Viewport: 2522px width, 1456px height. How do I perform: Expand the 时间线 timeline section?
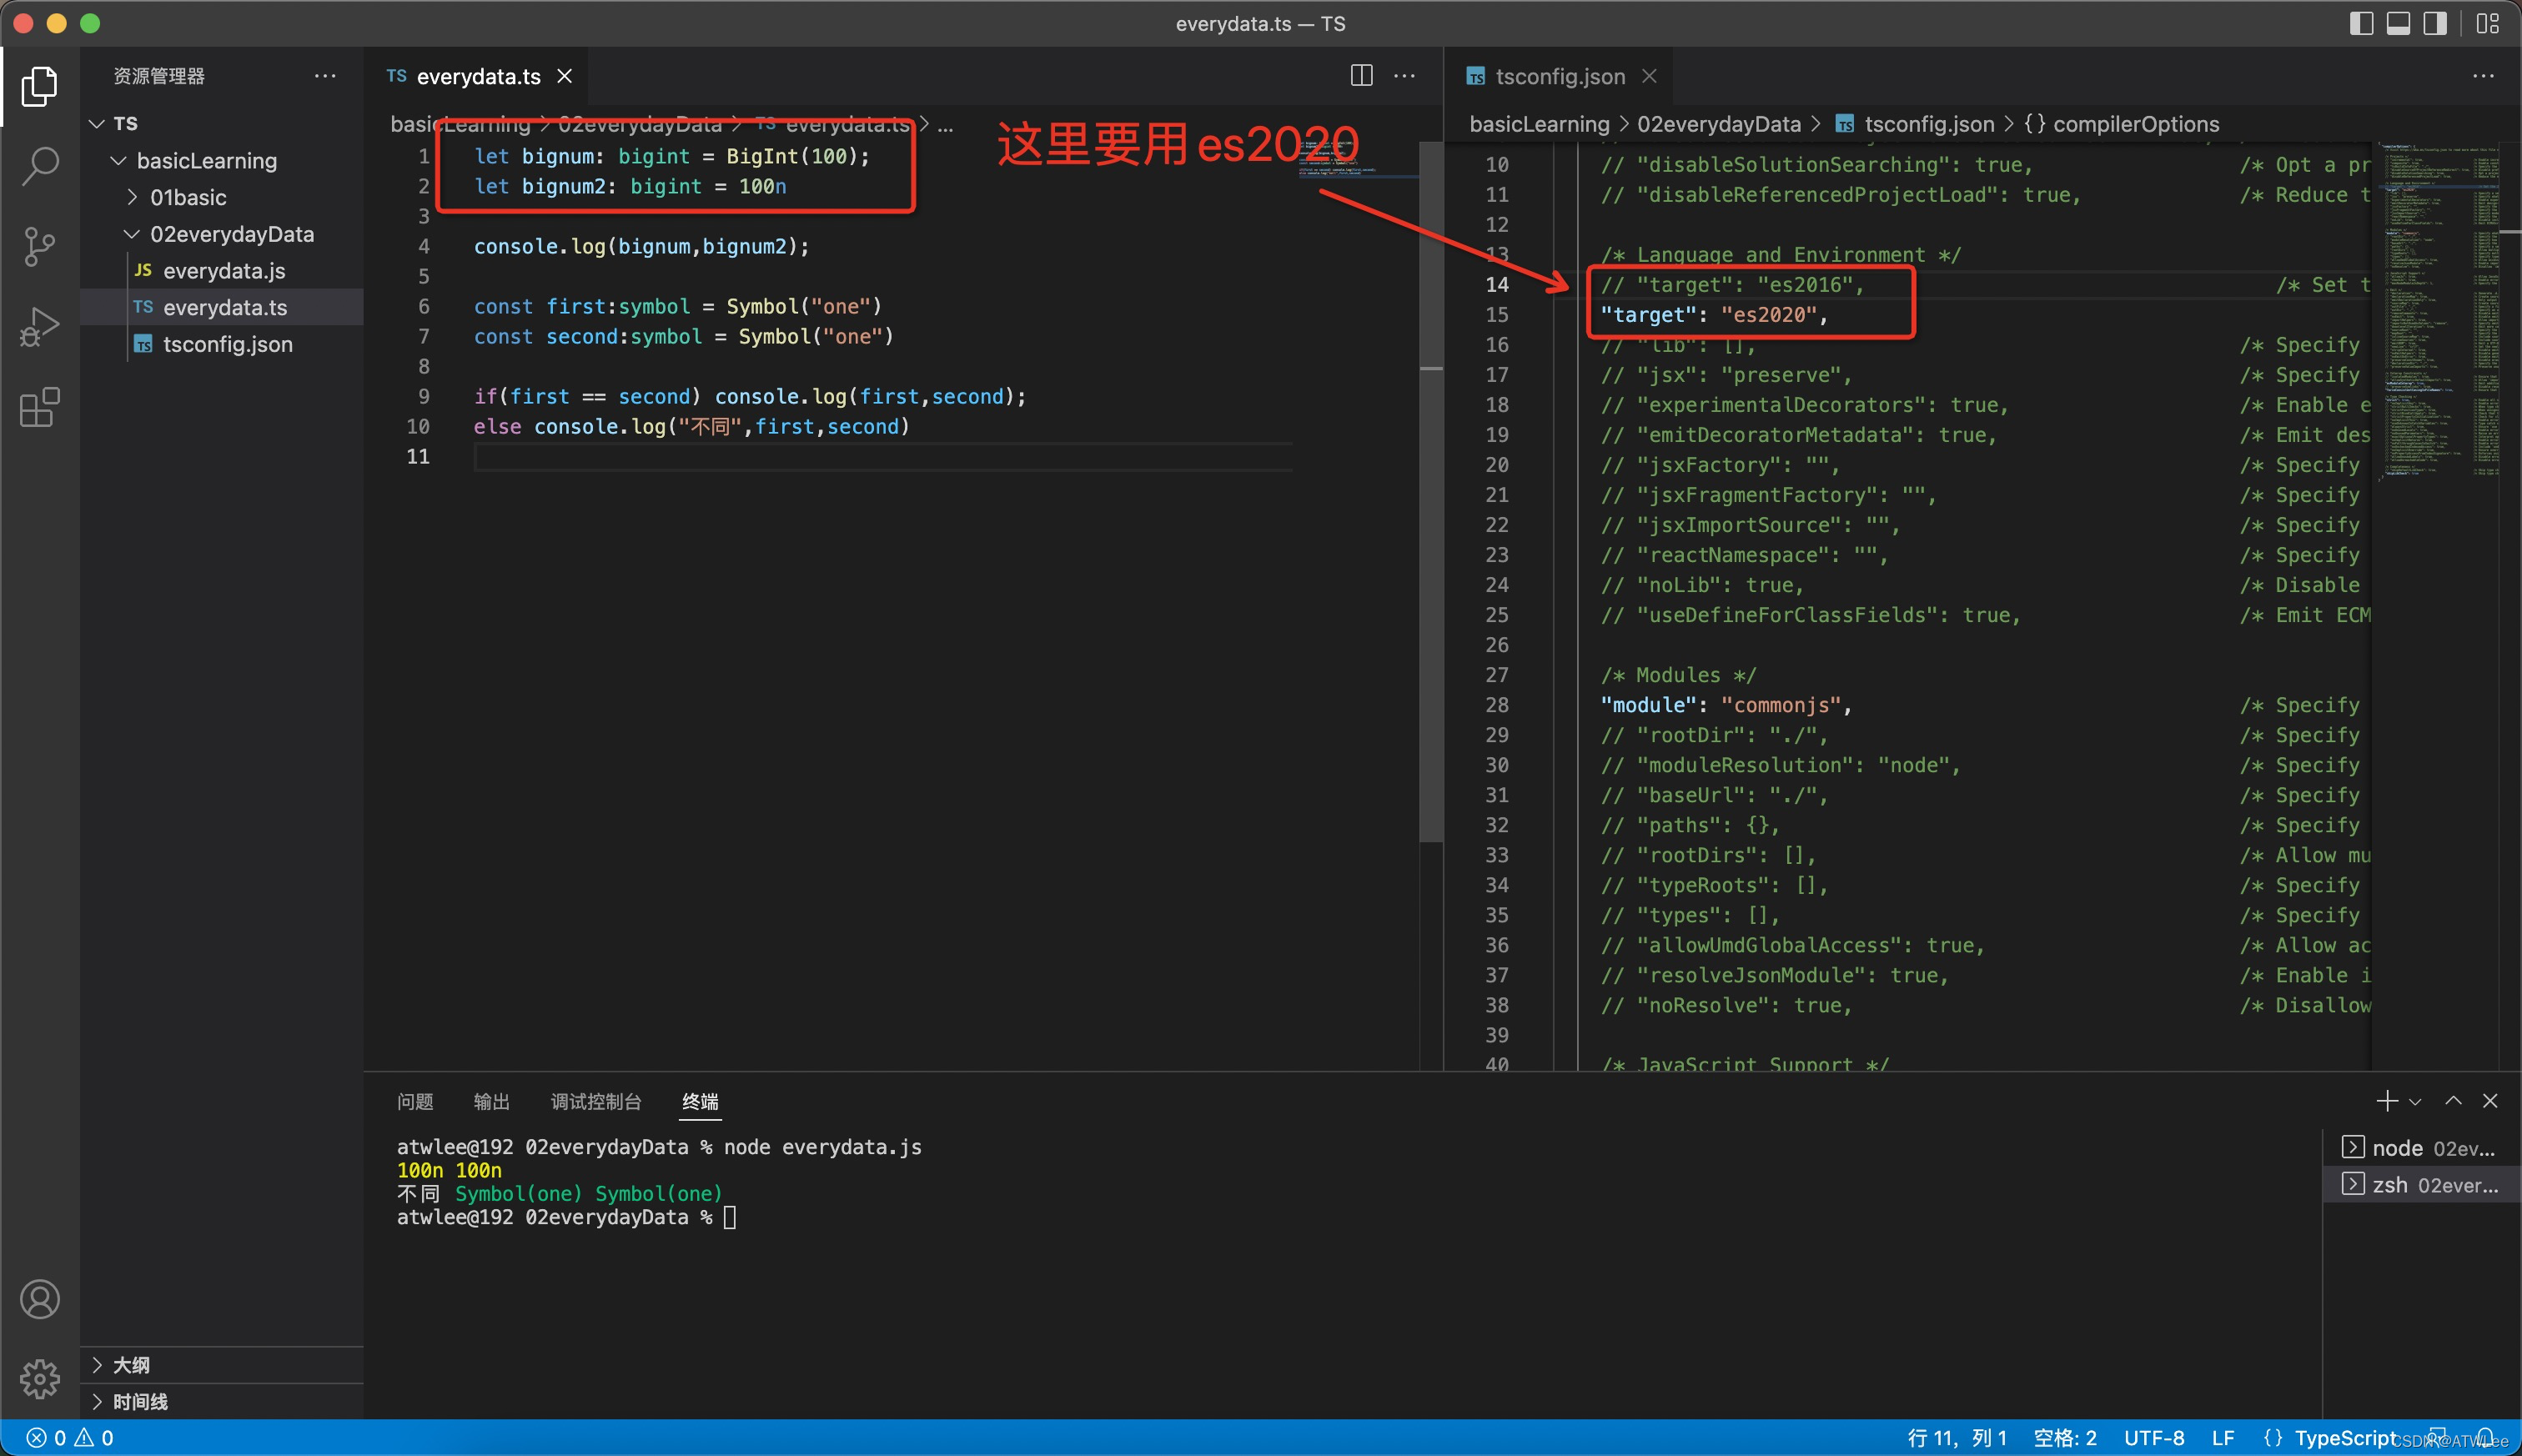pos(222,1402)
